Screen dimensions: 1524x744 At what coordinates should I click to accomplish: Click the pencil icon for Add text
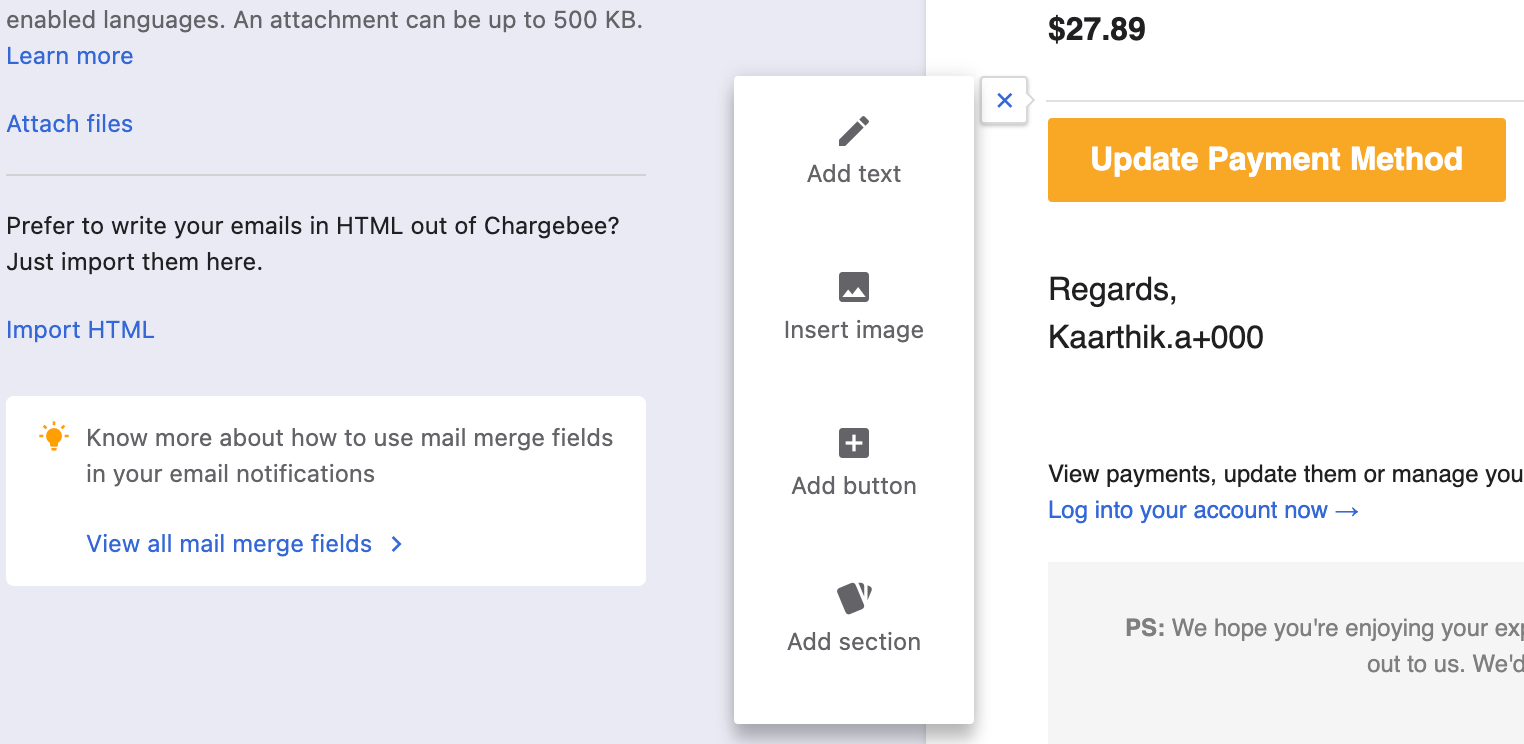pos(853,131)
